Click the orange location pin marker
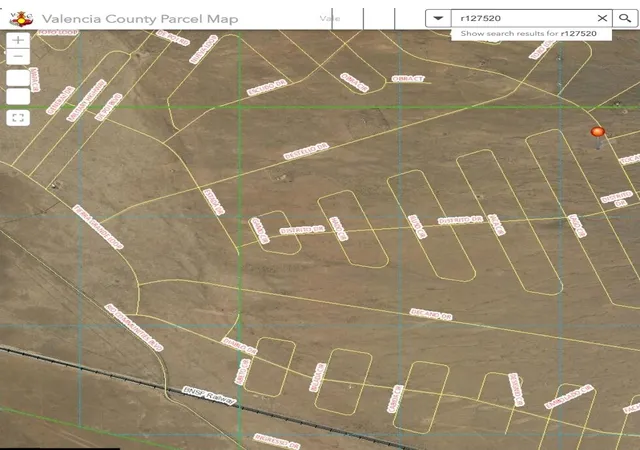 pyautogui.click(x=598, y=132)
